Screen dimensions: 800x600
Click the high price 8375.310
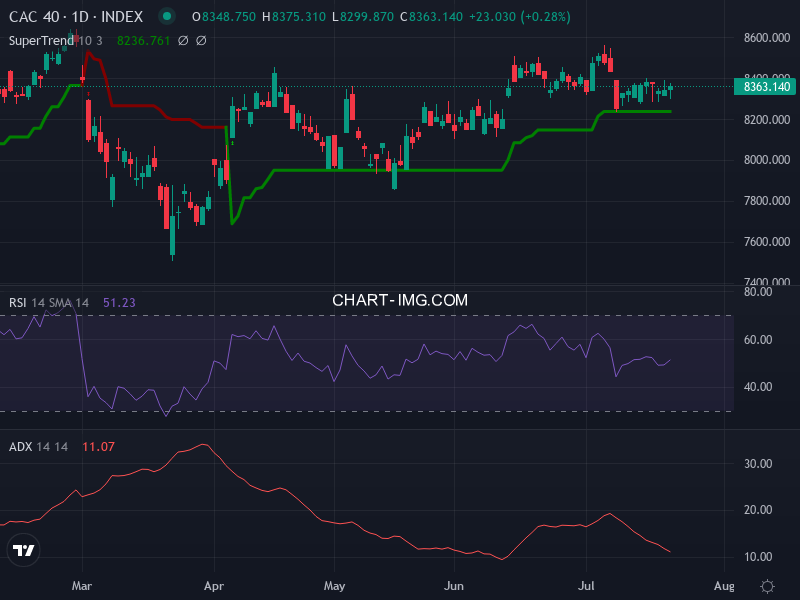298,17
